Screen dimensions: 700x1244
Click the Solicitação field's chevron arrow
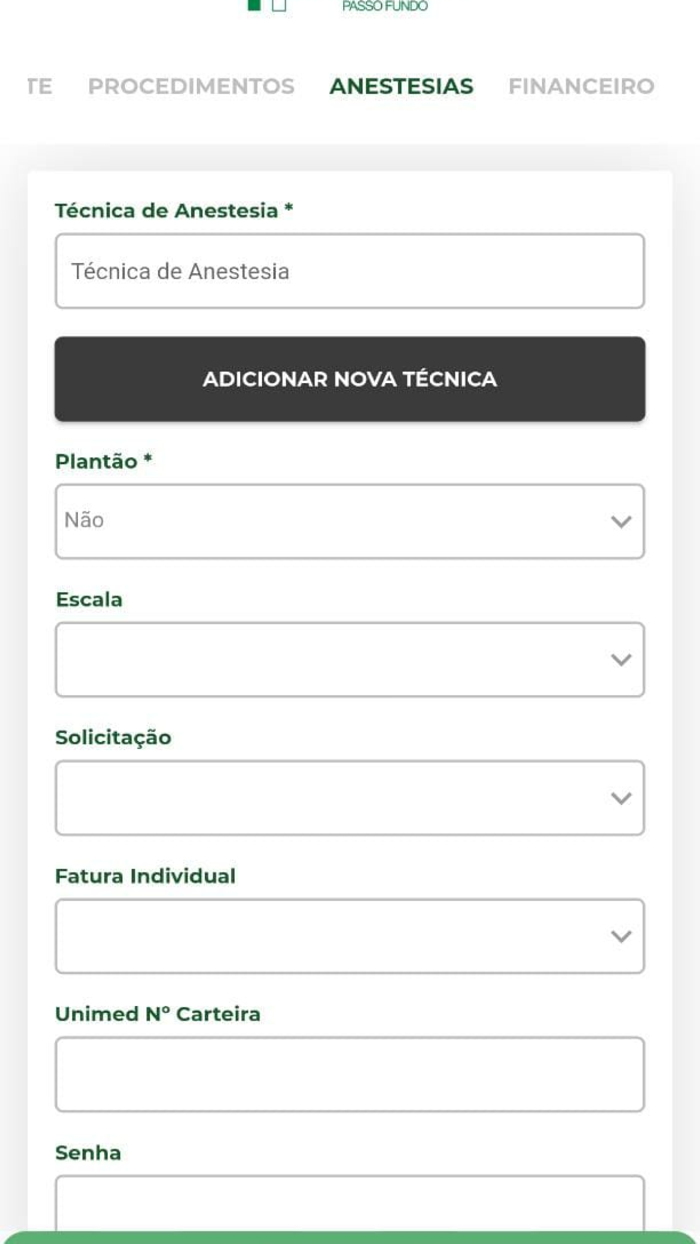pos(621,797)
